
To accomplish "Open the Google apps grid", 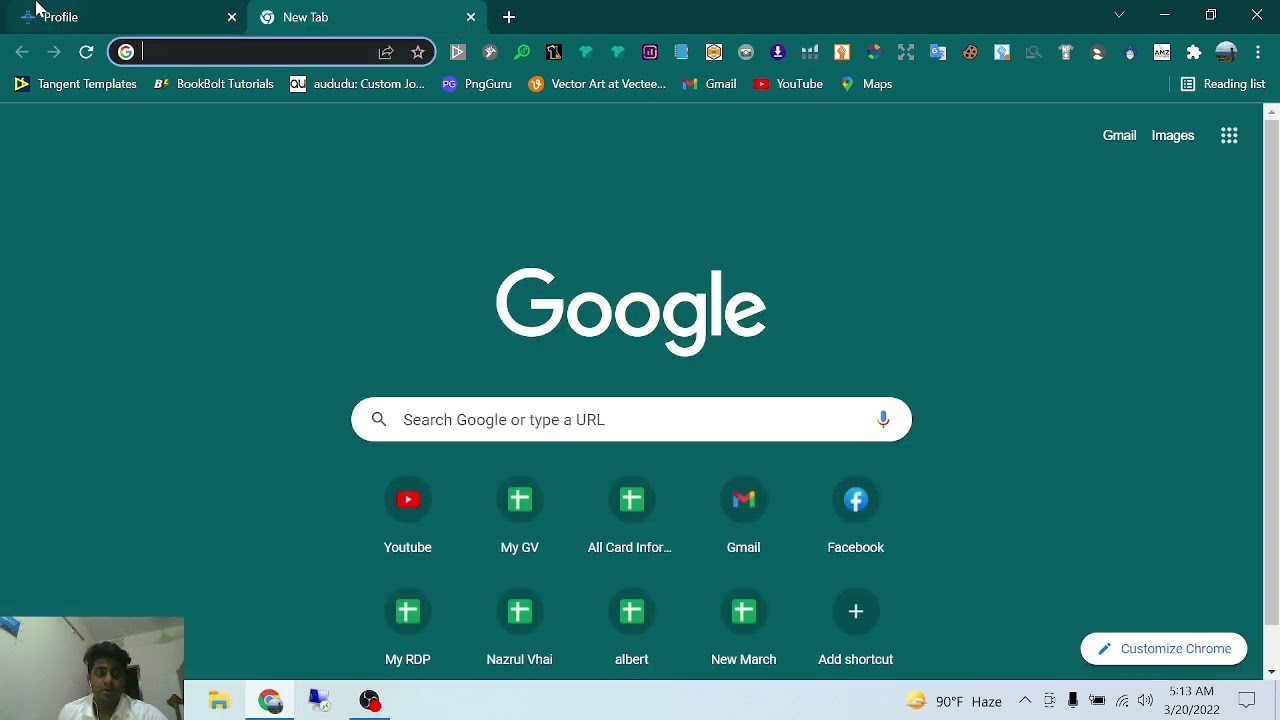I will pos(1229,136).
